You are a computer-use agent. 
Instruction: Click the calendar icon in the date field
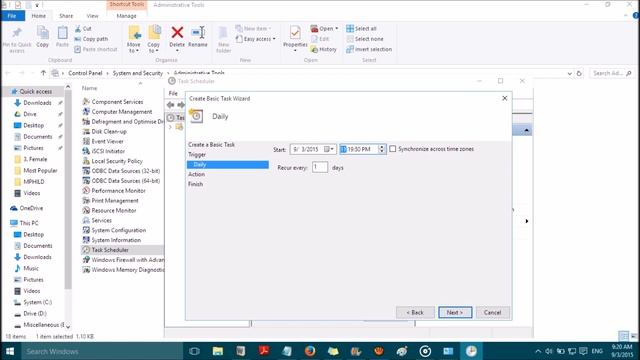pos(327,149)
